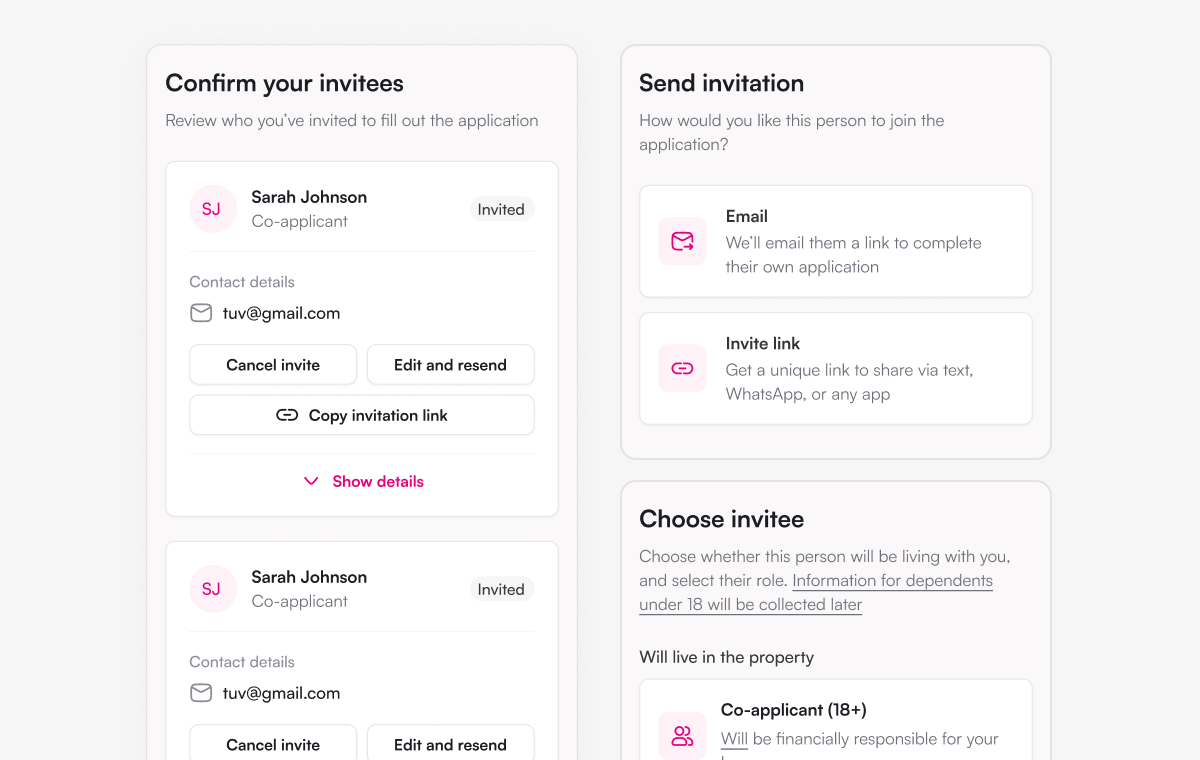The width and height of the screenshot is (1200, 760).
Task: Click the pink Email send icon
Action: (682, 241)
